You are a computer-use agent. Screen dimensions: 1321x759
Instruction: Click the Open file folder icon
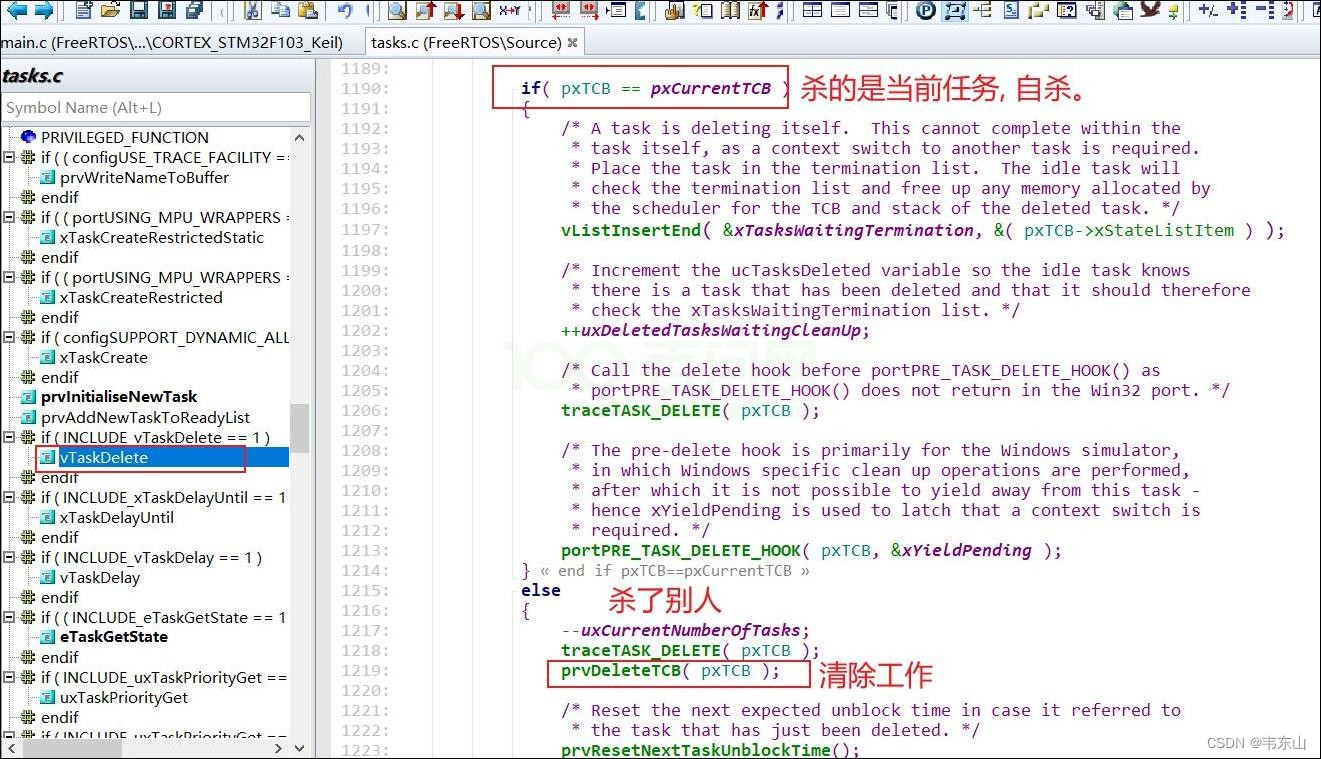[111, 11]
